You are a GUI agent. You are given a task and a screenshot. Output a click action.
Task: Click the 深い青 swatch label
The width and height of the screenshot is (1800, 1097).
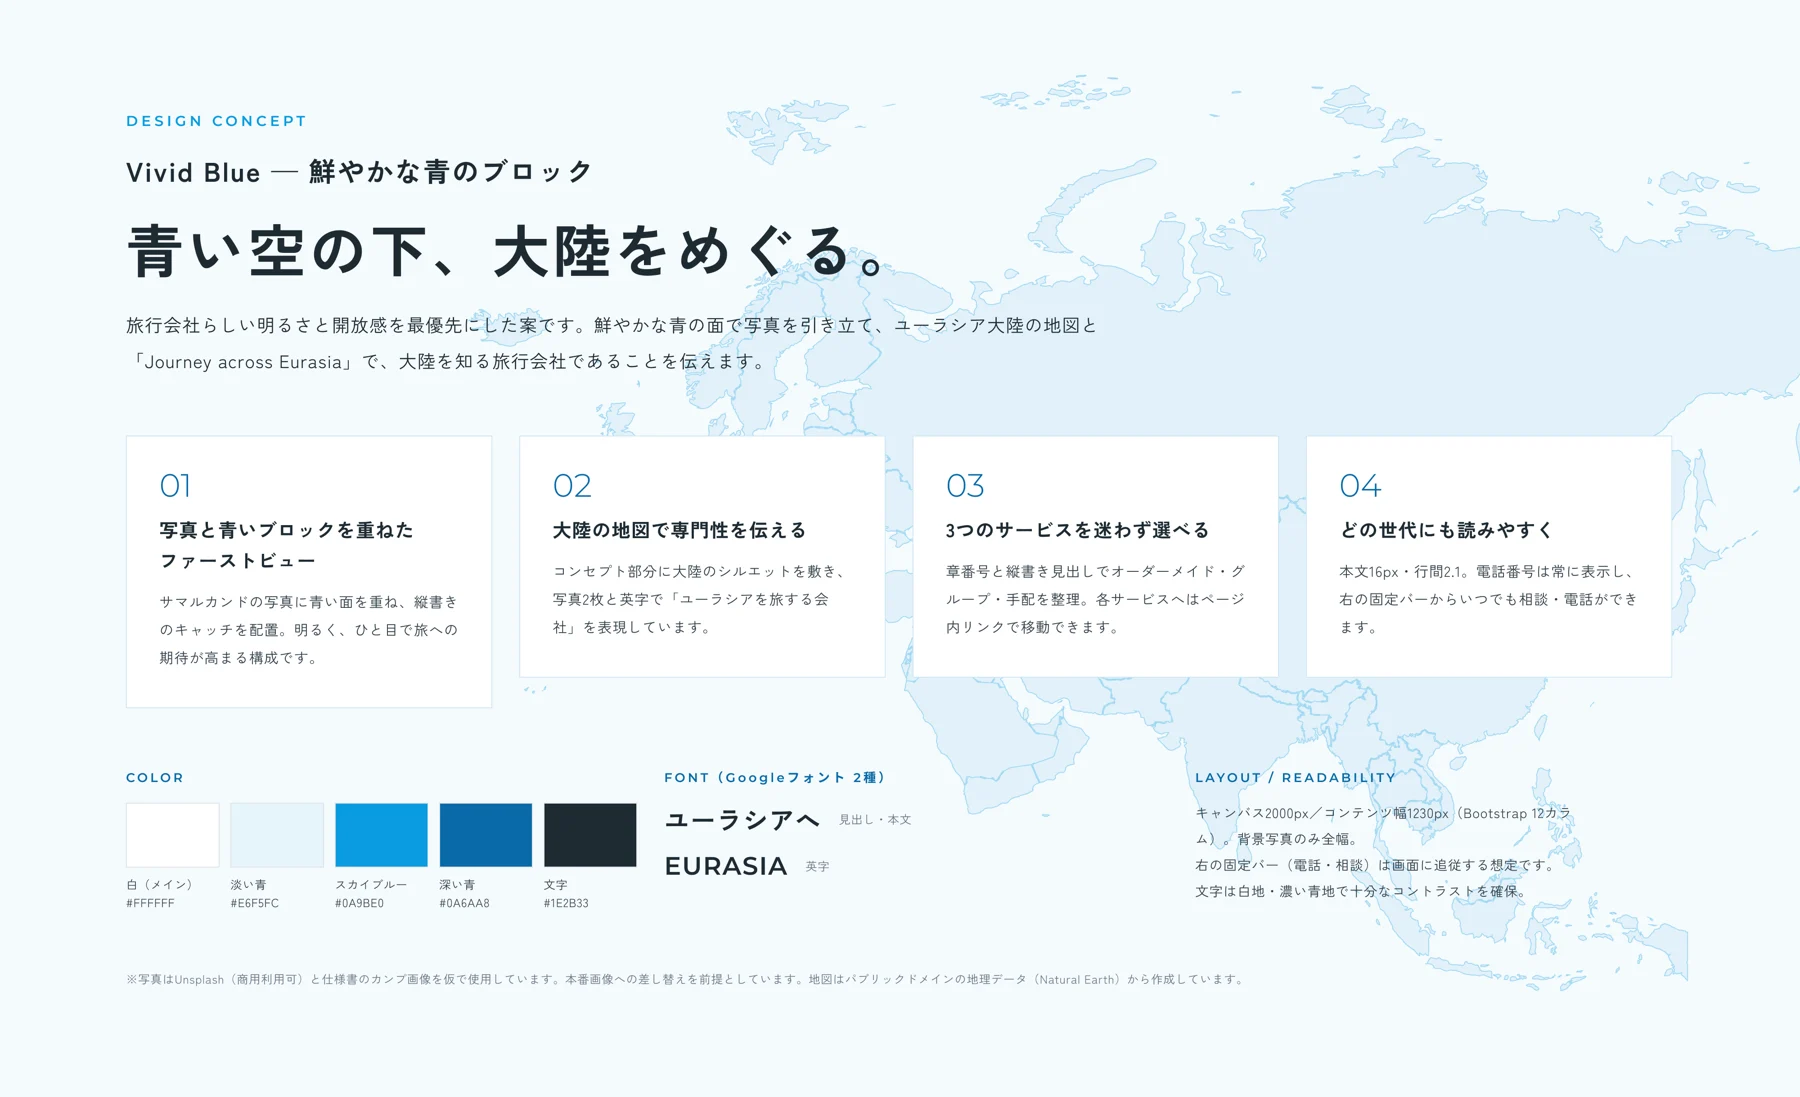pos(457,885)
